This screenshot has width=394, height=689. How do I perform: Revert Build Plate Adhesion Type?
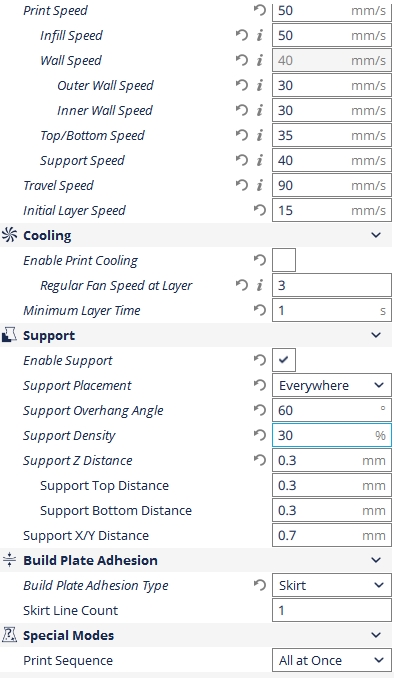click(260, 585)
